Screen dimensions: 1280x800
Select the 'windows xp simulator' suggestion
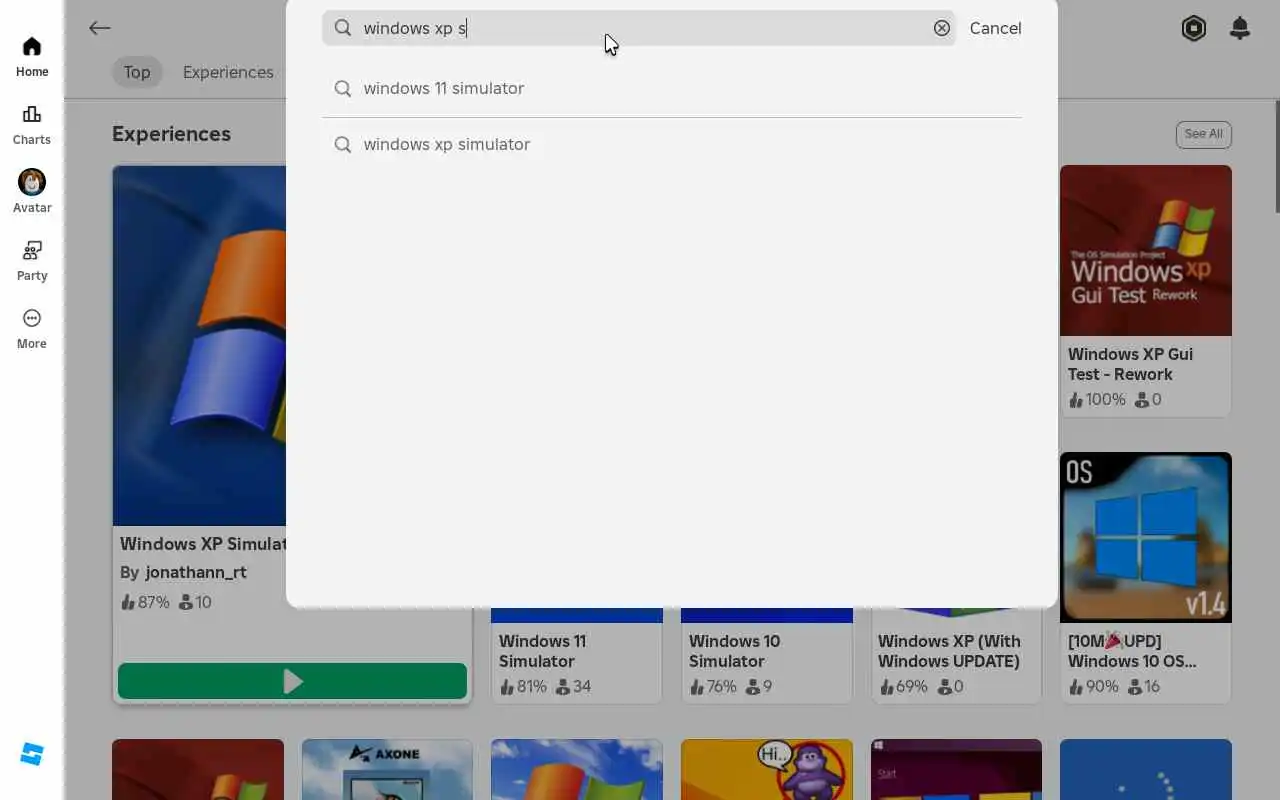click(x=672, y=144)
